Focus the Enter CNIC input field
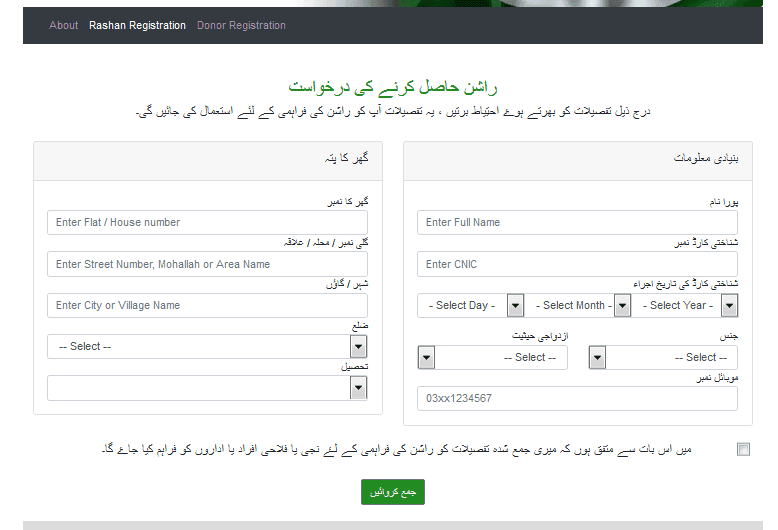The height and width of the screenshot is (530, 778). click(577, 264)
